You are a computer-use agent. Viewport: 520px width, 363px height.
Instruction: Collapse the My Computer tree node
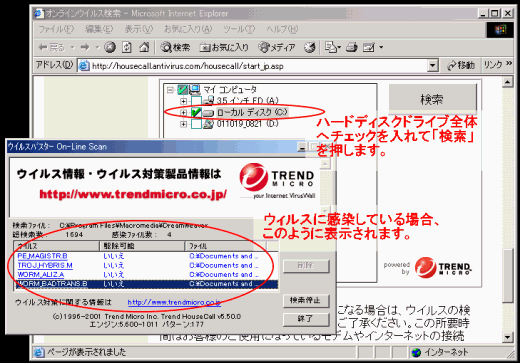(x=170, y=90)
